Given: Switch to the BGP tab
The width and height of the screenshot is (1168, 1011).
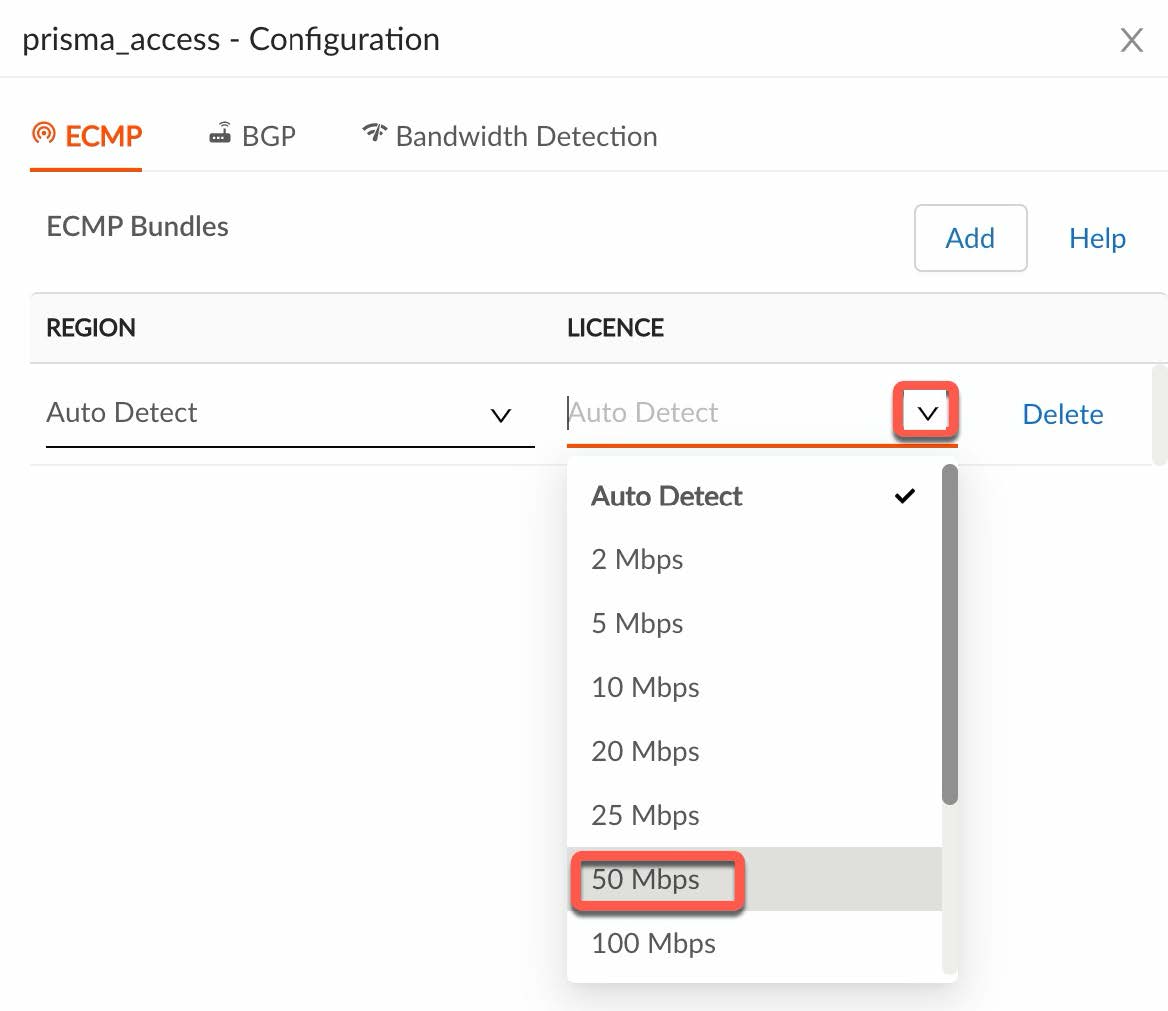Looking at the screenshot, I should (268, 136).
